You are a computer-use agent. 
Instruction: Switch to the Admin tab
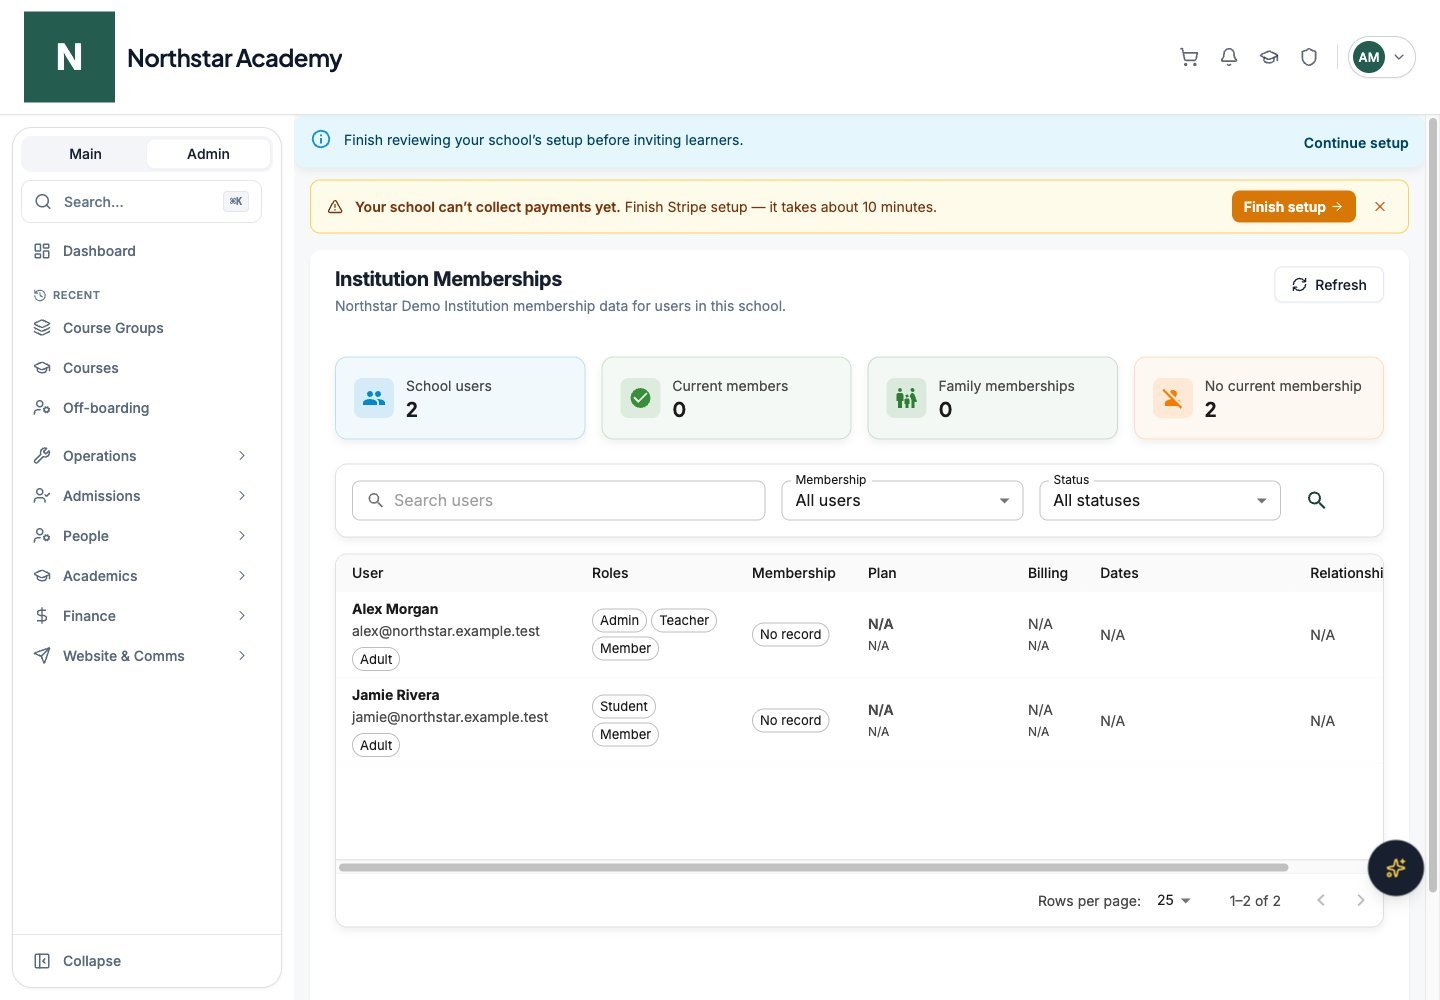pyautogui.click(x=208, y=154)
